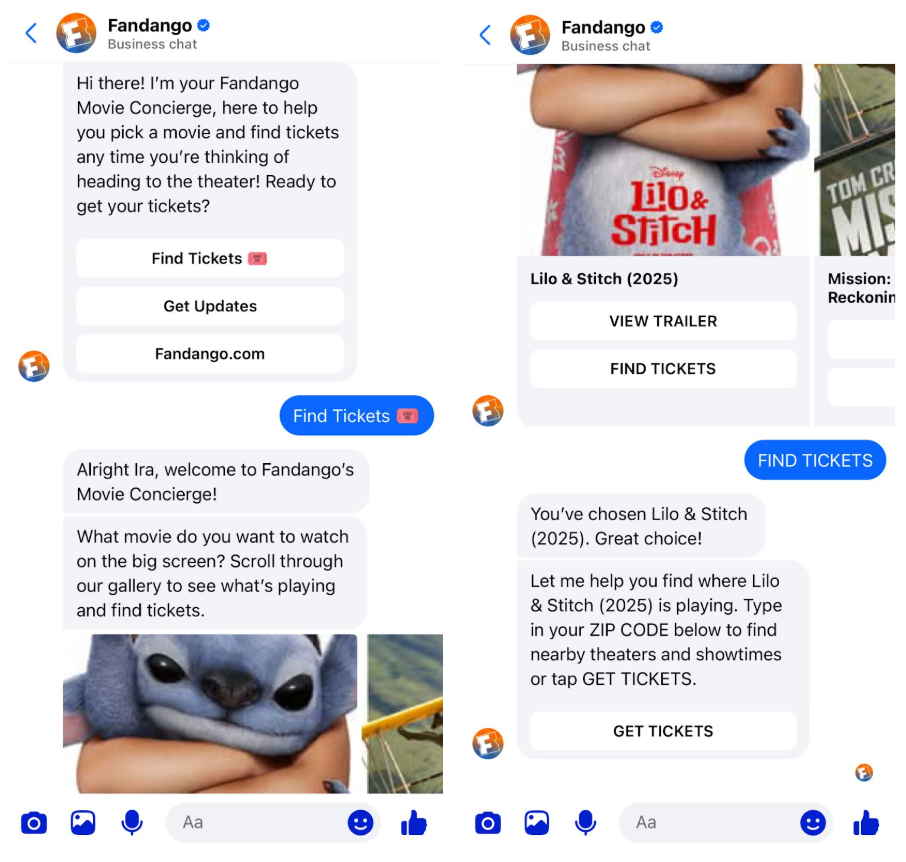Choose the Get Updates option
The height and width of the screenshot is (862, 906).
(x=210, y=306)
